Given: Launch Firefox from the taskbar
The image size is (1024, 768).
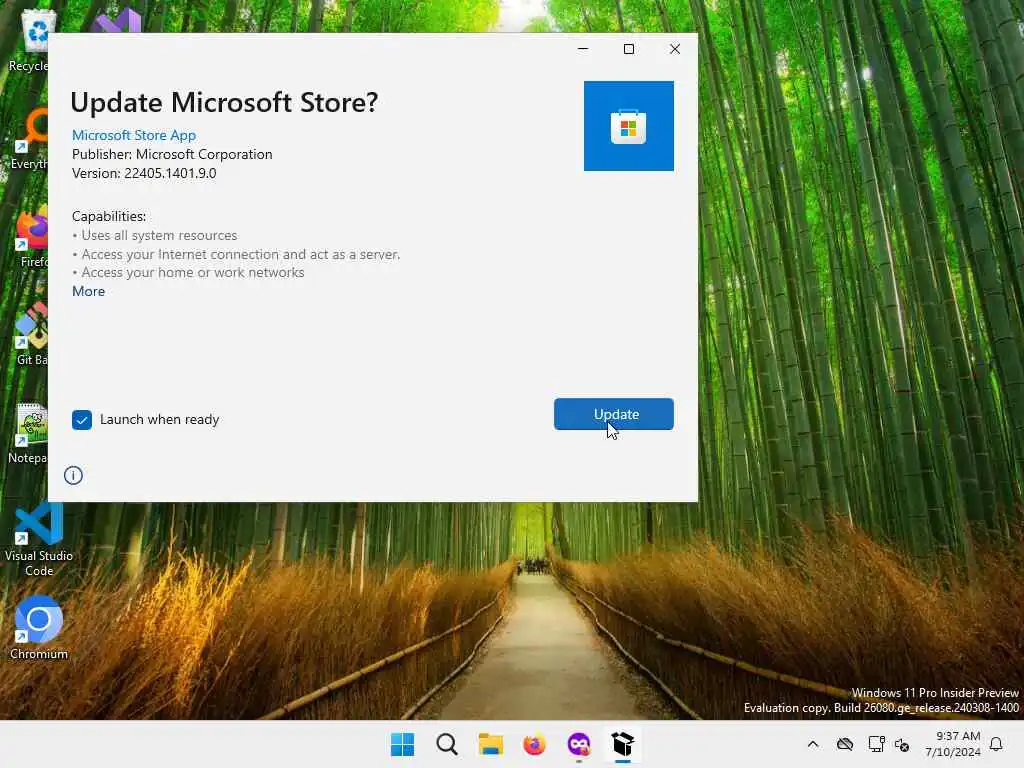Looking at the screenshot, I should (534, 744).
